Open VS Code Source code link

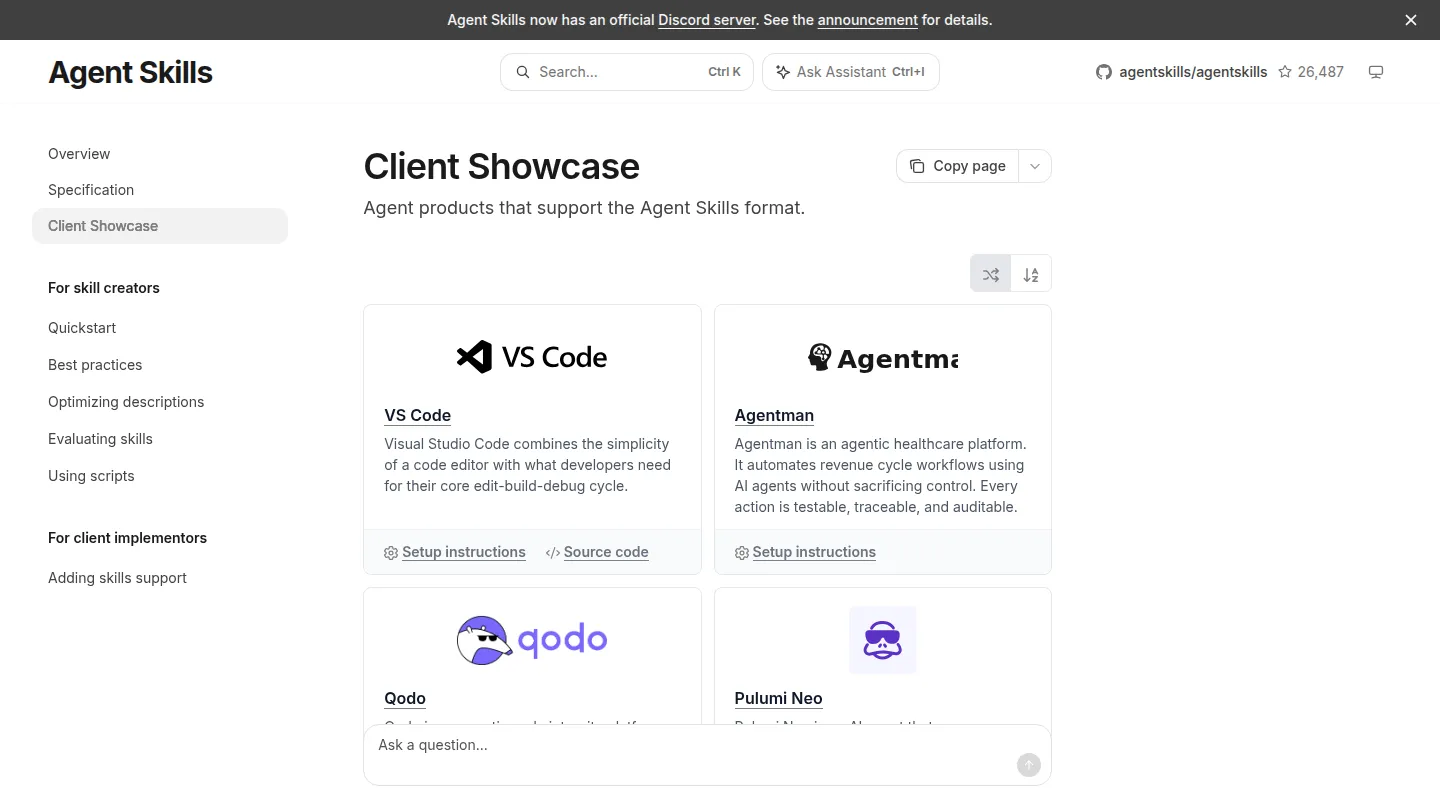[x=606, y=552]
